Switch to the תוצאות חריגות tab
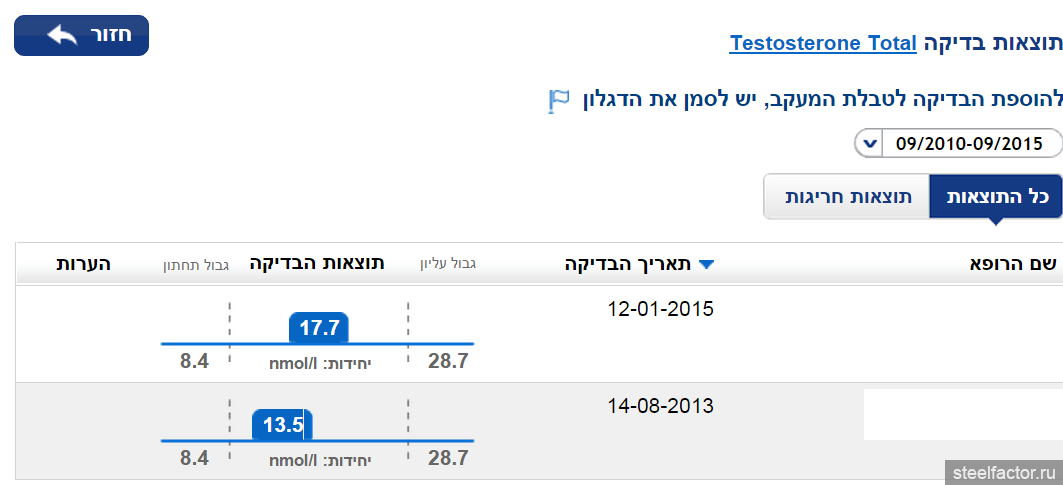 pyautogui.click(x=848, y=196)
